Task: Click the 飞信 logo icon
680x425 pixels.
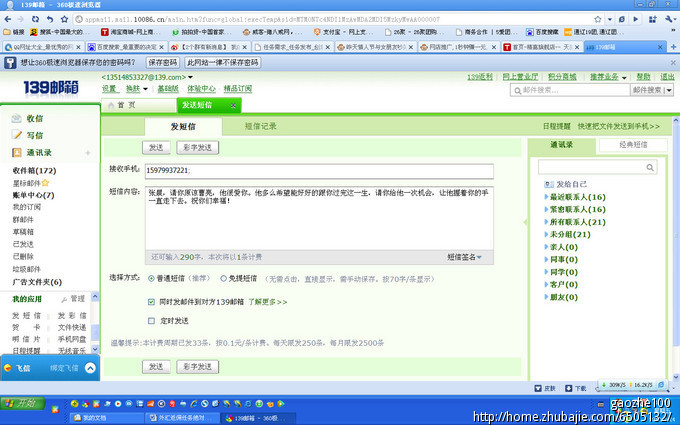Action: click(7, 368)
